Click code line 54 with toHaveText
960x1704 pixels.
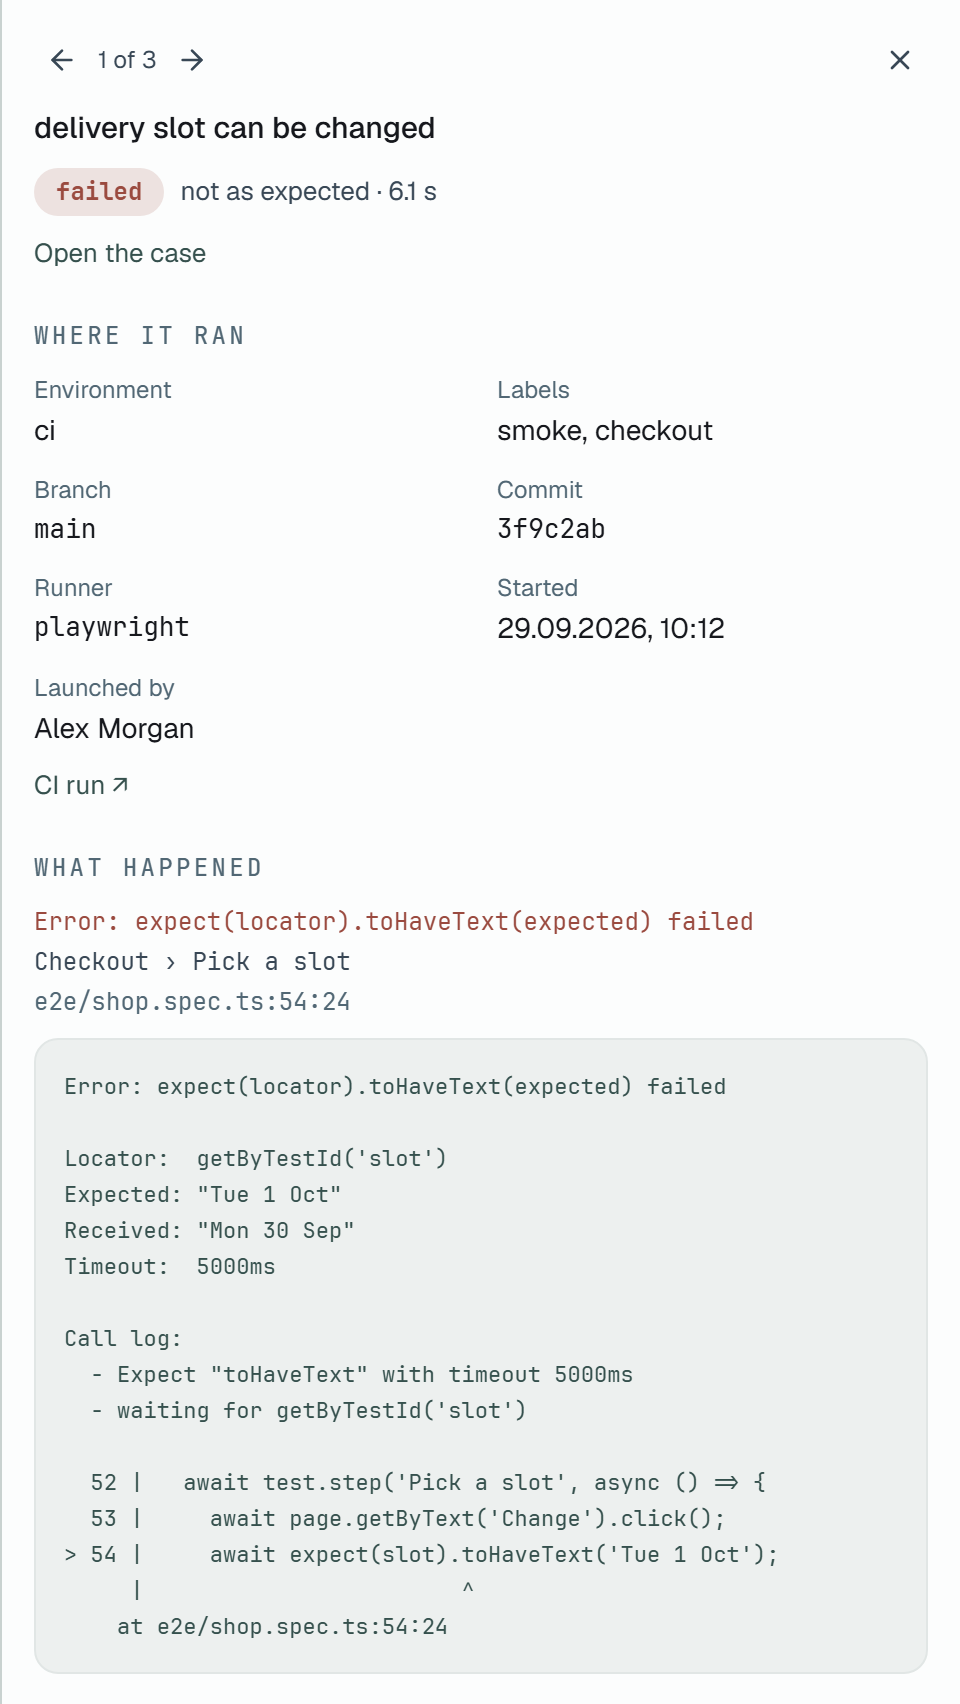(x=421, y=1555)
